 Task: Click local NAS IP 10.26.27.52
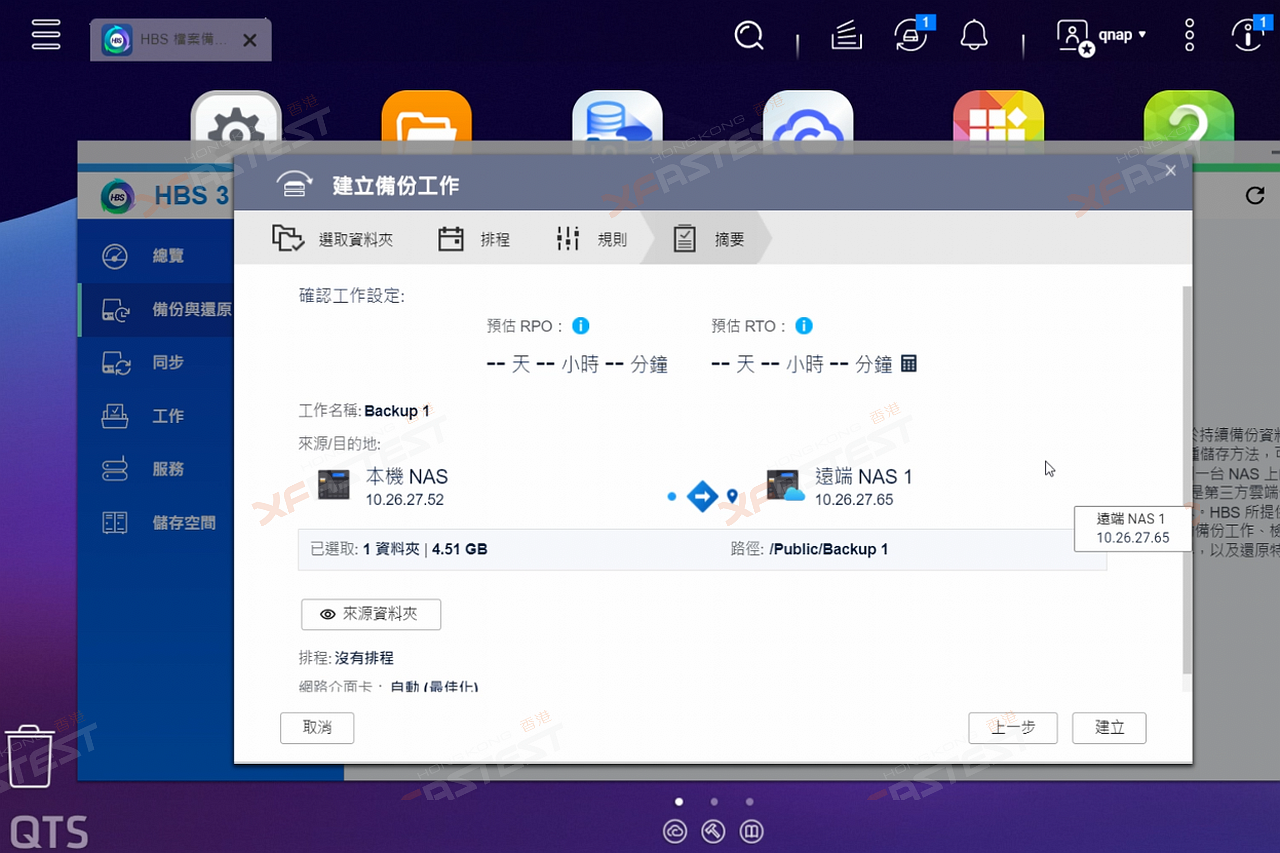405,499
